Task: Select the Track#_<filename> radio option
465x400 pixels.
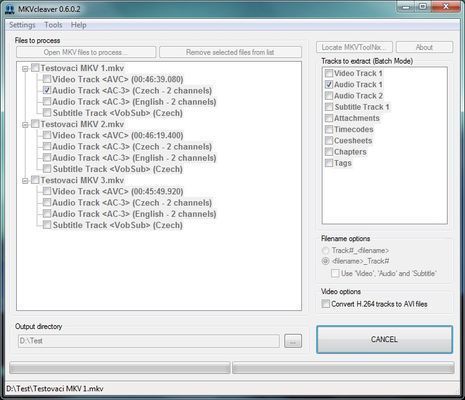Action: click(325, 250)
